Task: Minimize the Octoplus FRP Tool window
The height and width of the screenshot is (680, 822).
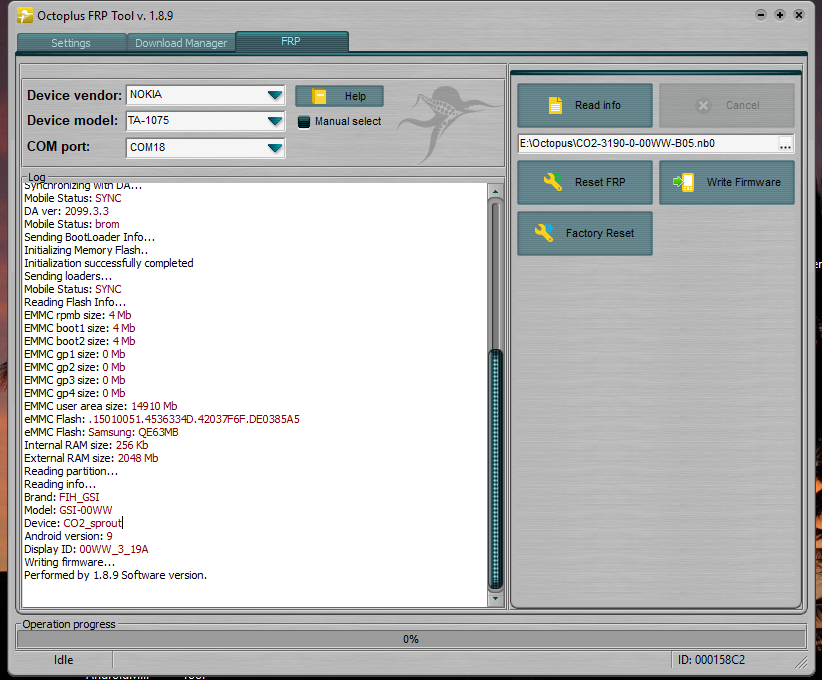Action: [x=761, y=15]
